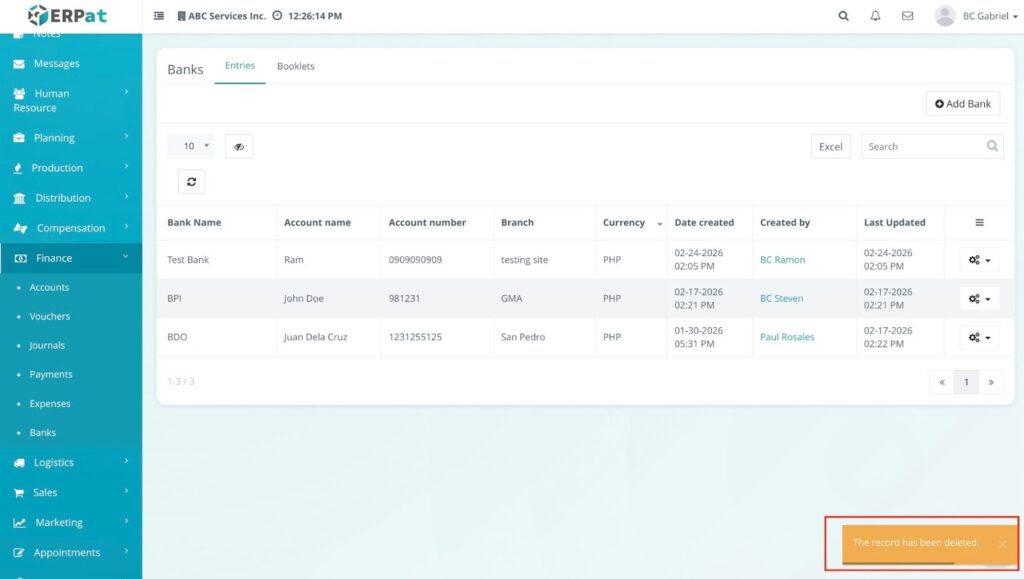Export the table using the Excel button
This screenshot has height=579, width=1024.
pos(830,146)
